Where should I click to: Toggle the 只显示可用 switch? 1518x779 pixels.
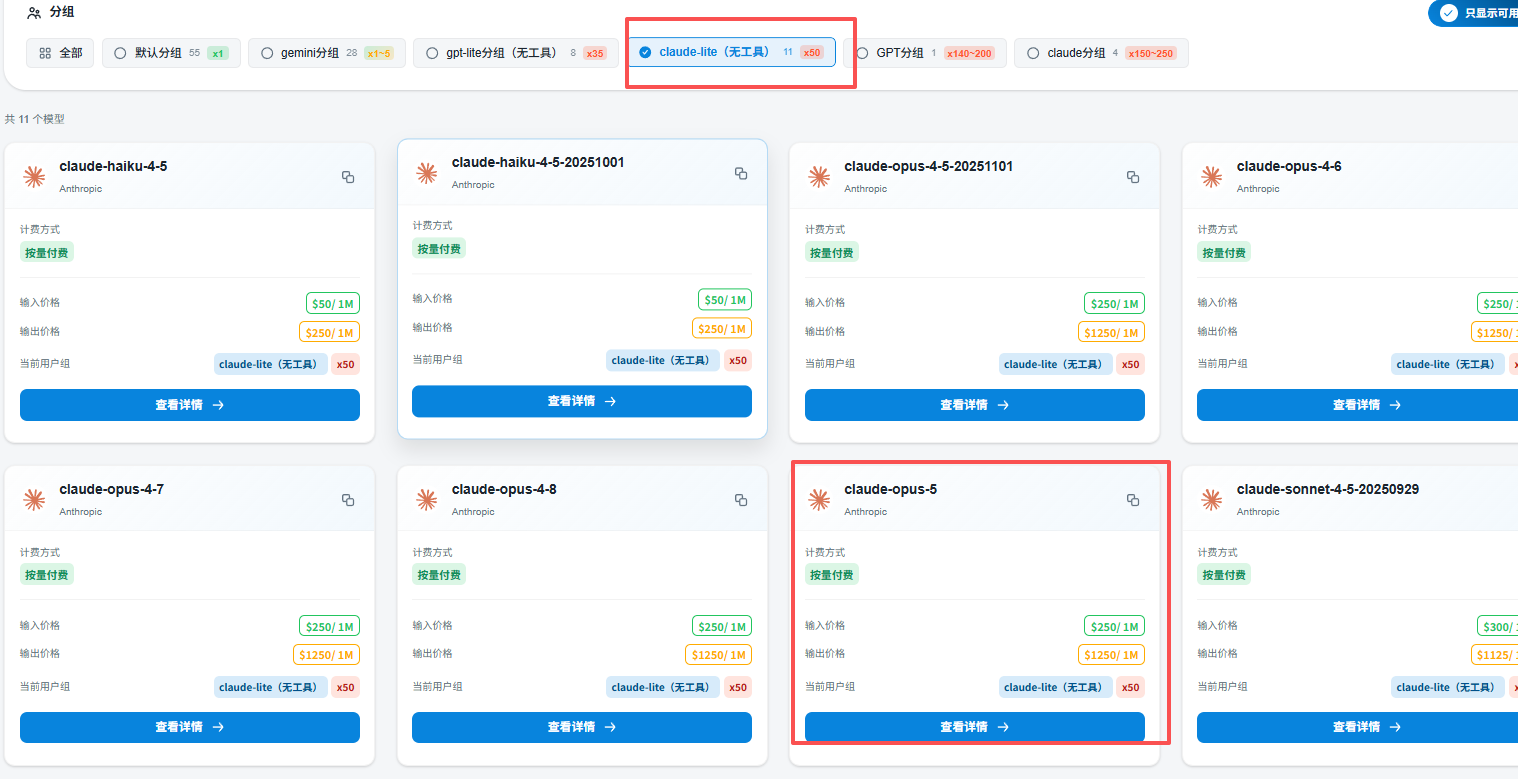click(x=1474, y=13)
